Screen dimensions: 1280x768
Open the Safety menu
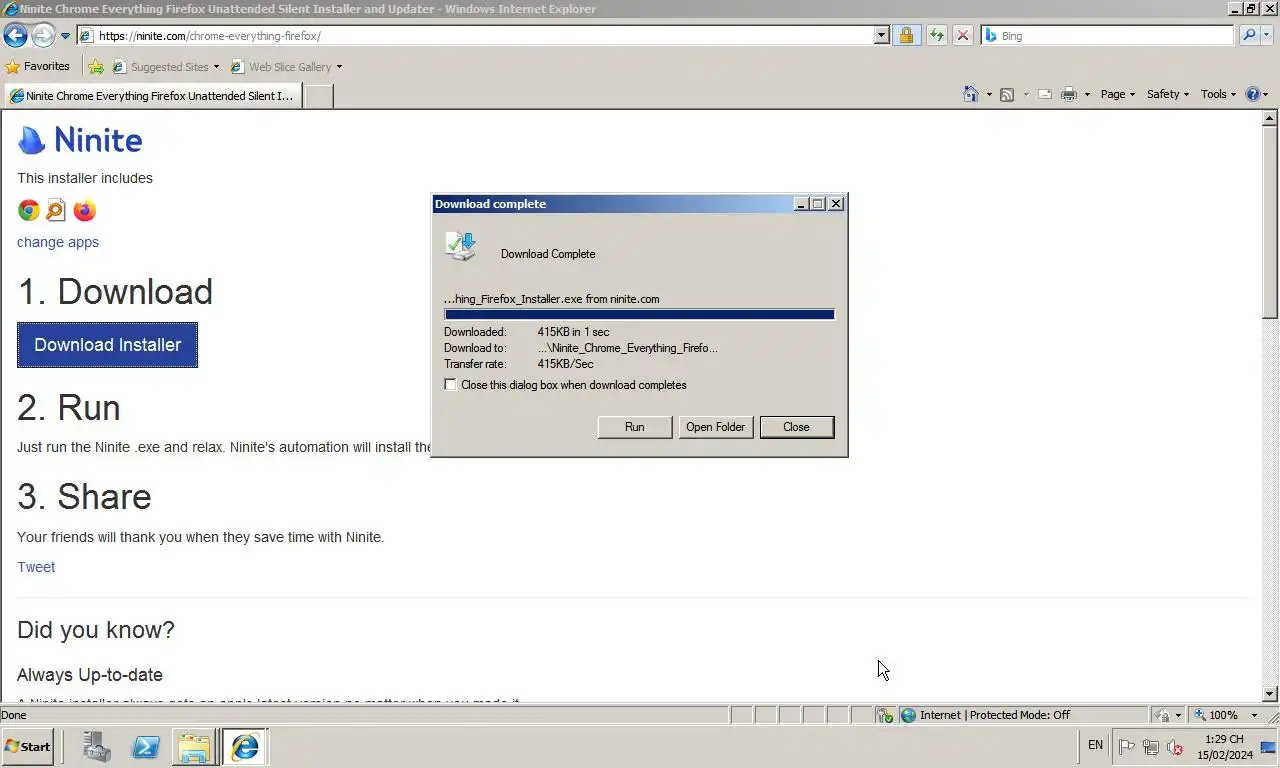click(x=1167, y=94)
